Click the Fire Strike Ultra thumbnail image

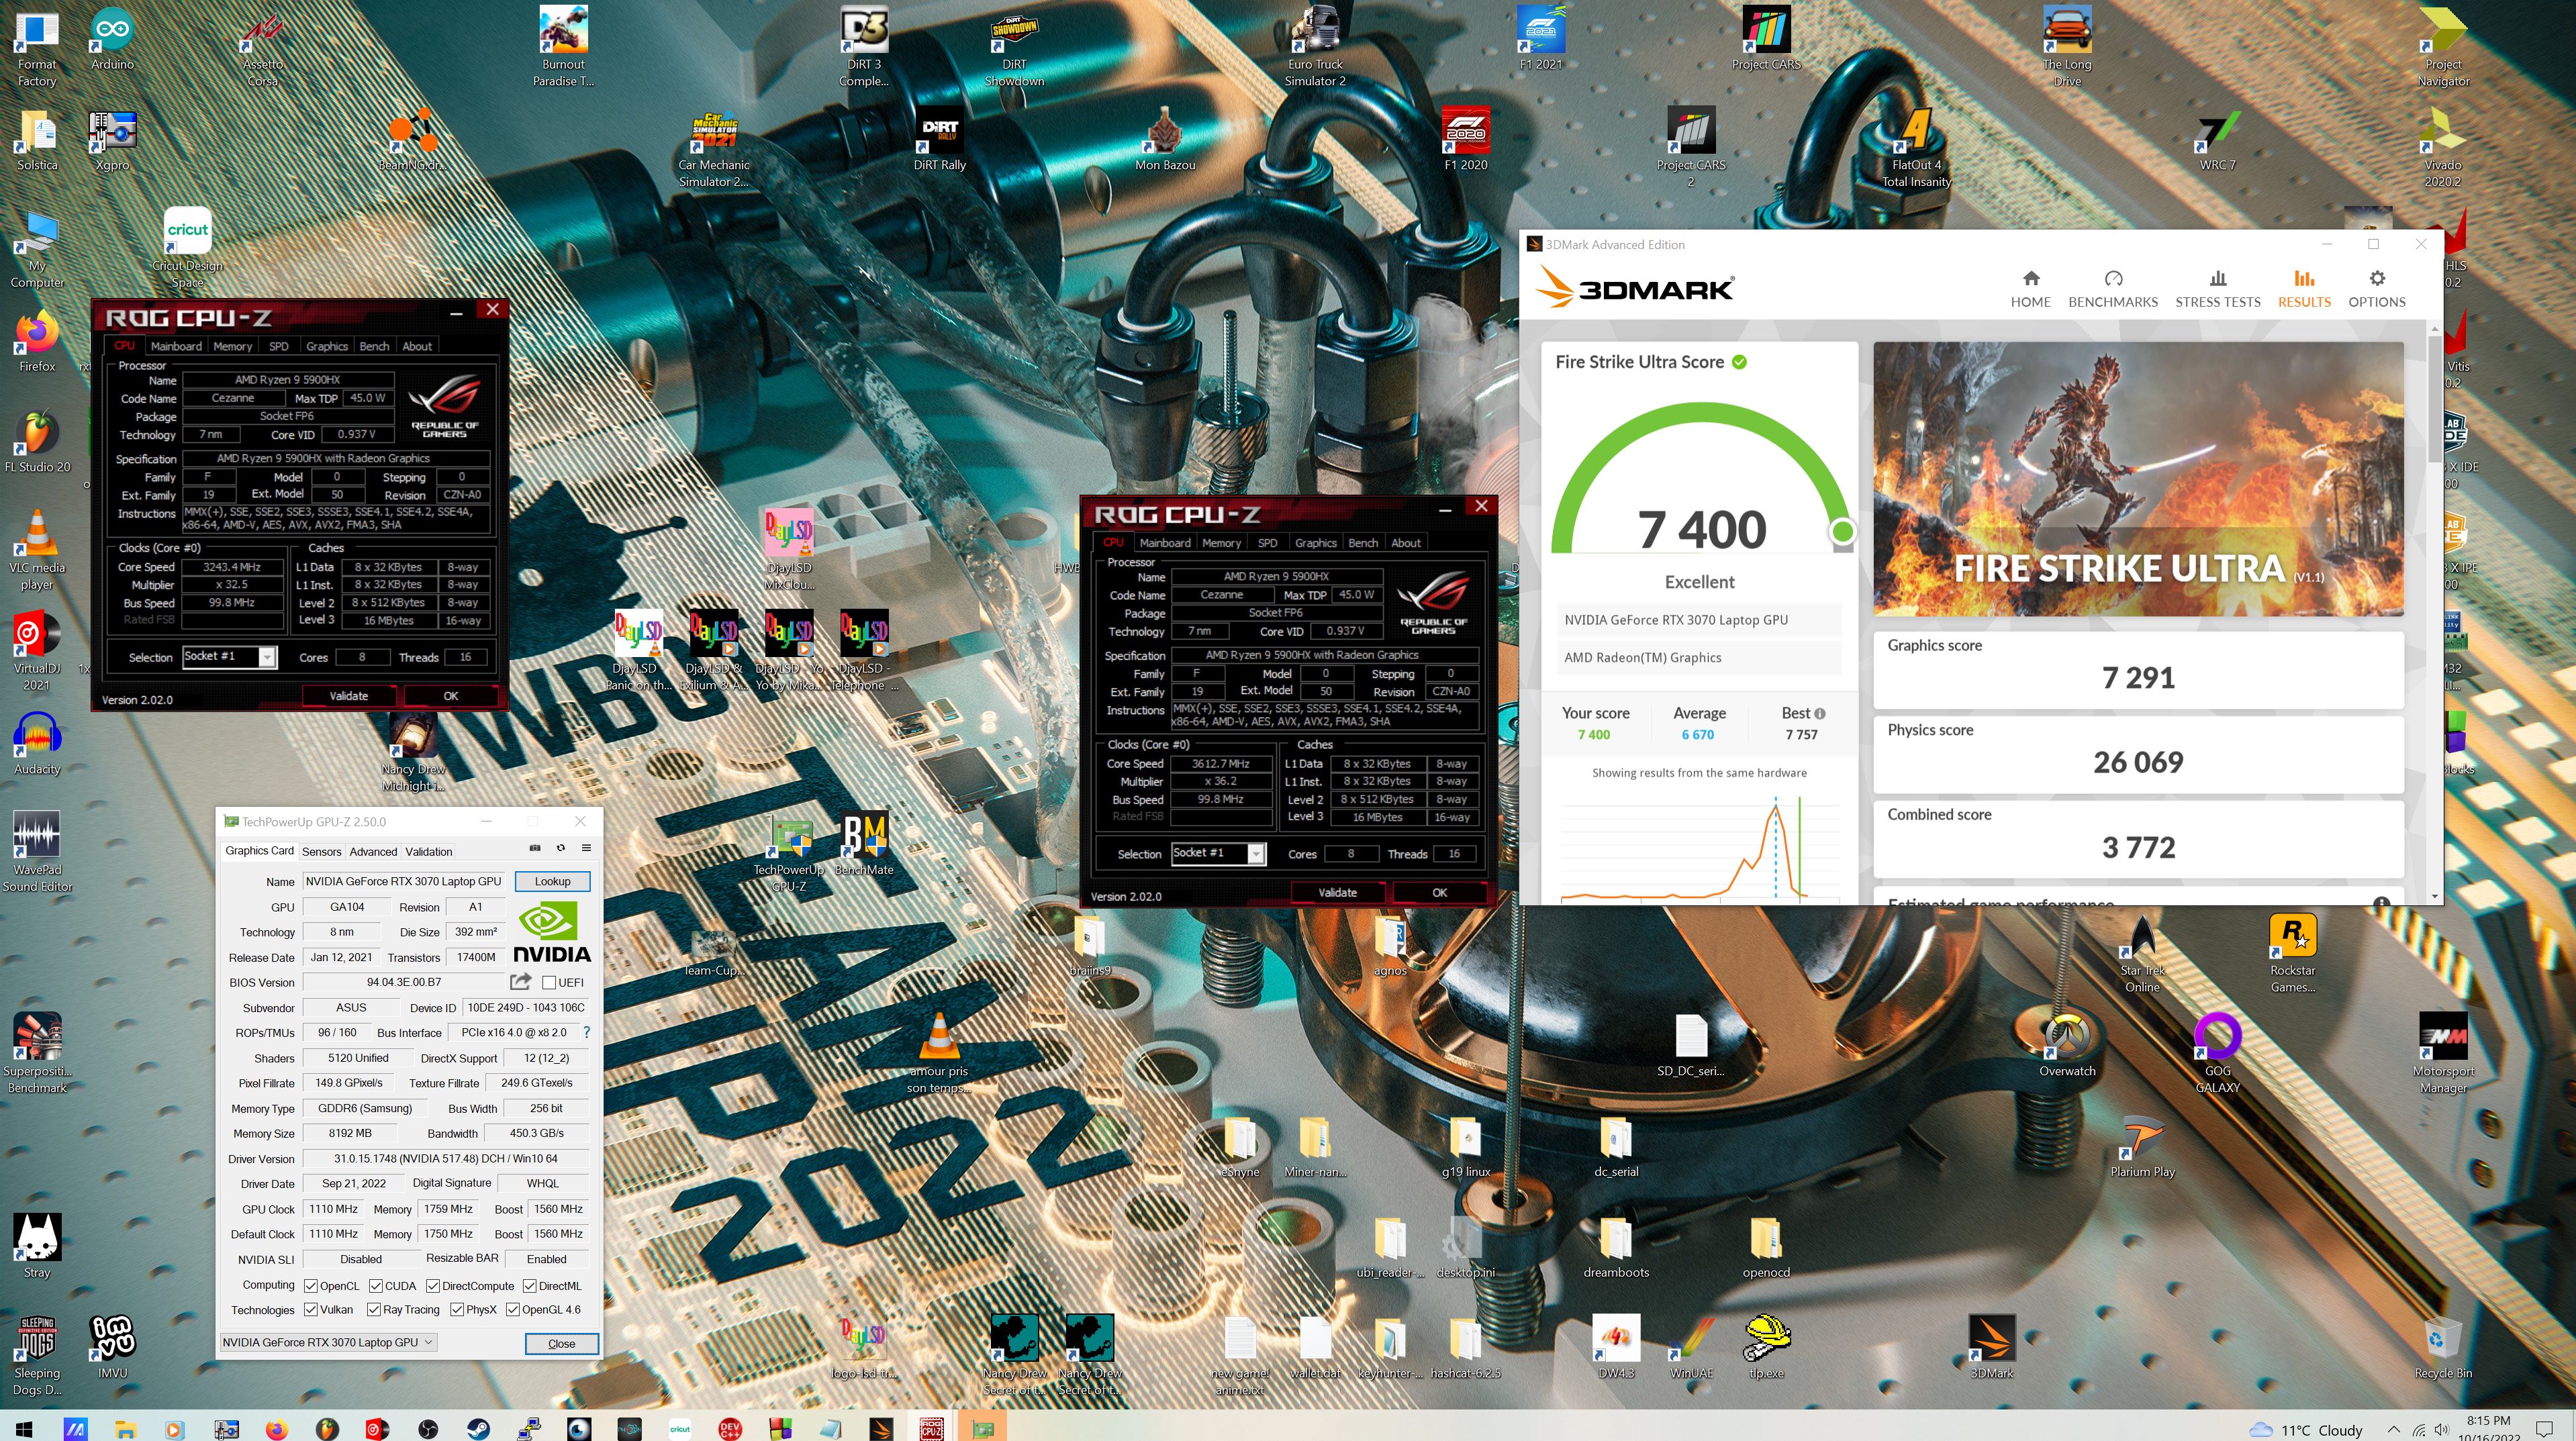coord(2138,479)
